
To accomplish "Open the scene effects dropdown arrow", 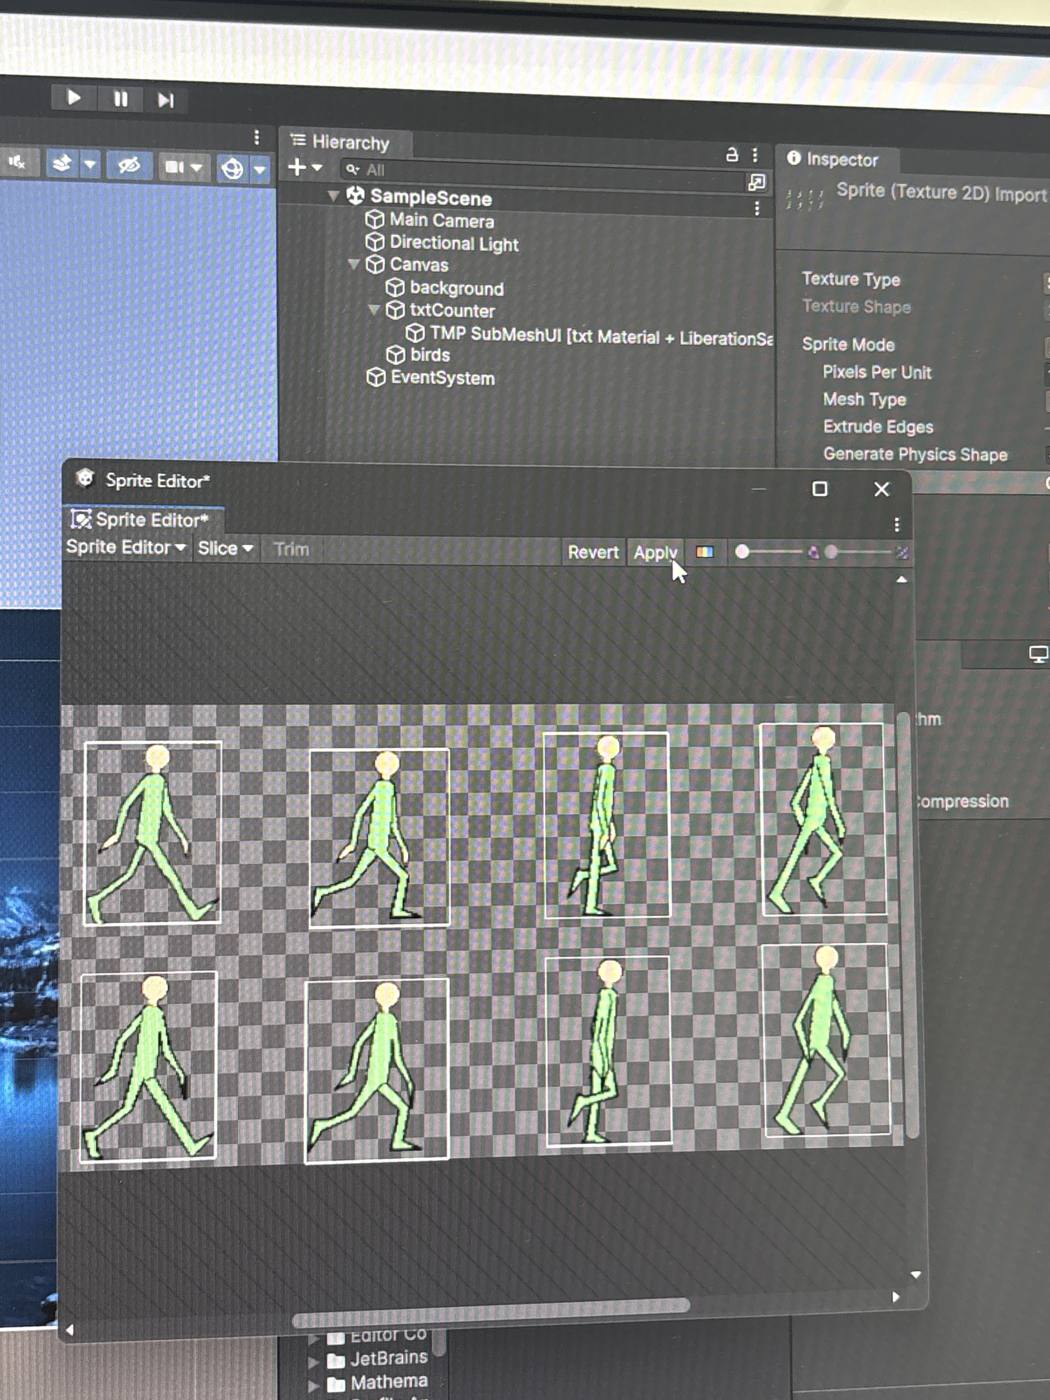I will click(90, 164).
